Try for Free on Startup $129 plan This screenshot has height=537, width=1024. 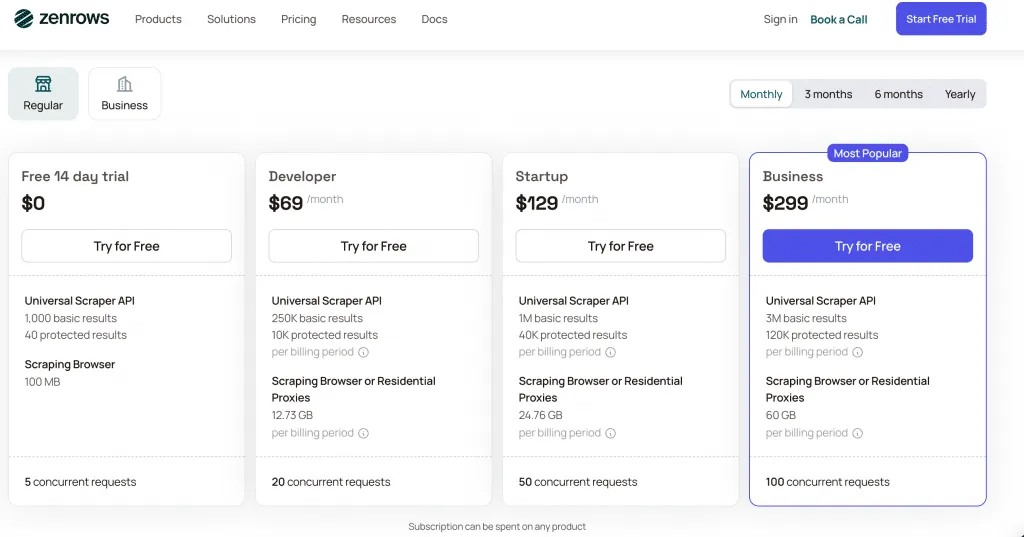tap(620, 246)
